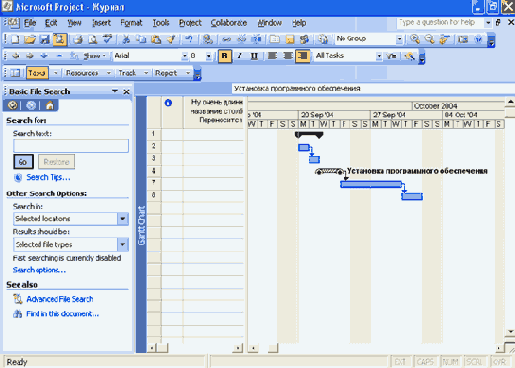The height and width of the screenshot is (368, 515).
Task: Toggle Italic formatting button
Action: (x=239, y=56)
